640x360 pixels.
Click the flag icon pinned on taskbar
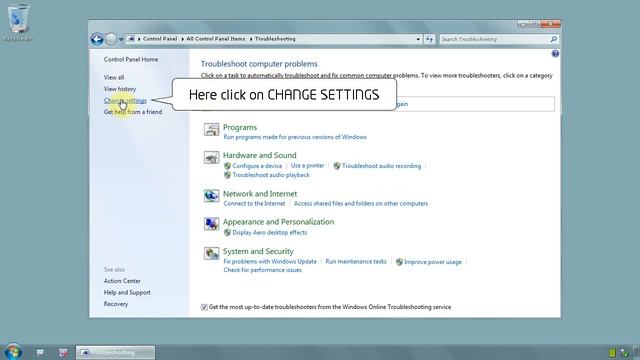[x=40, y=352]
